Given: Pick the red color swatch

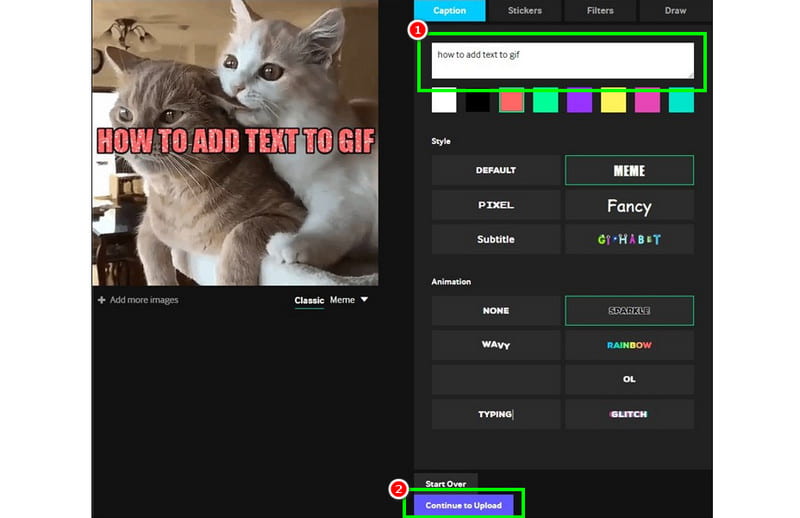Looking at the screenshot, I should pos(511,100).
